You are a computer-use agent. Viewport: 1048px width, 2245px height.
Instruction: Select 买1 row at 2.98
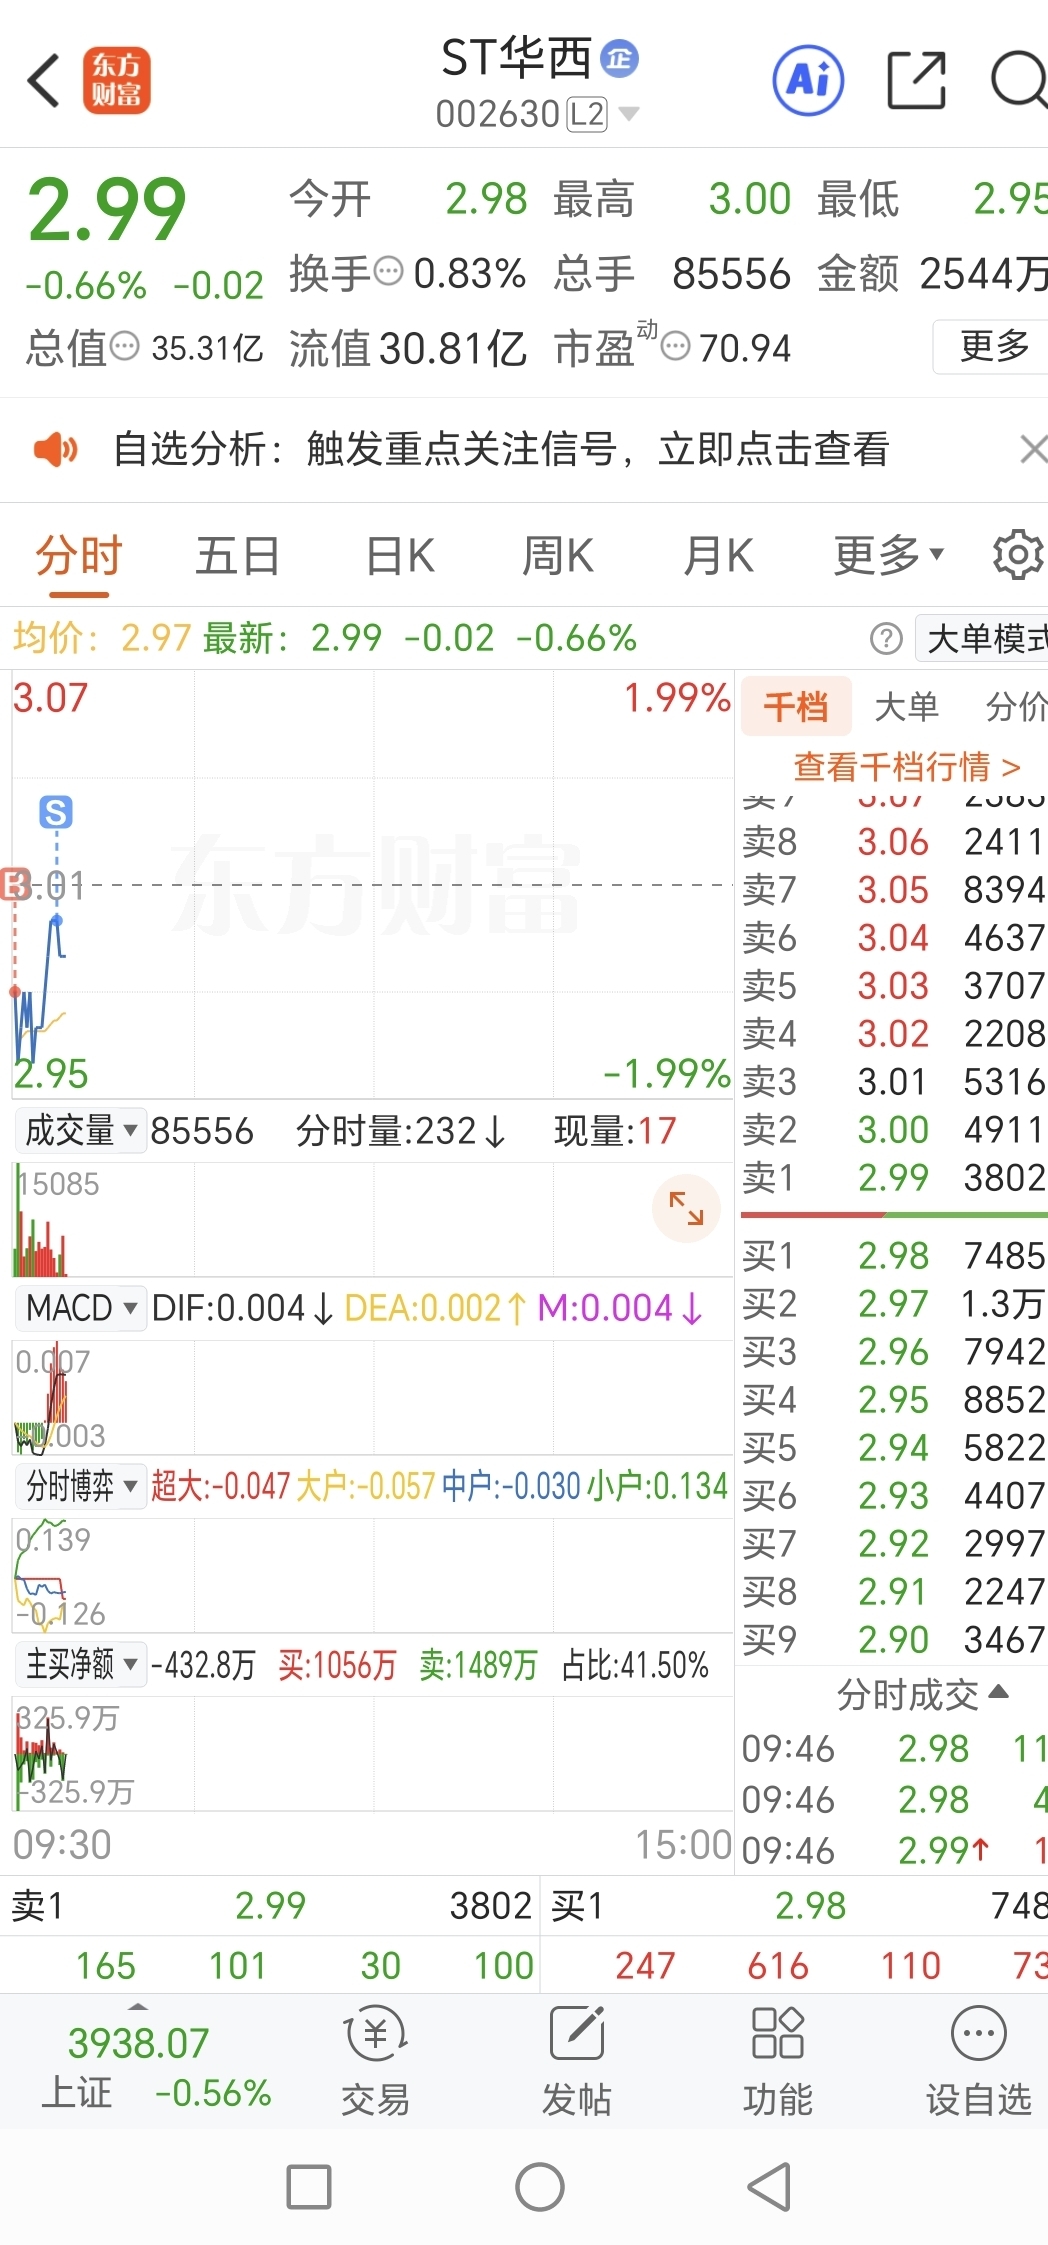coord(894,1255)
